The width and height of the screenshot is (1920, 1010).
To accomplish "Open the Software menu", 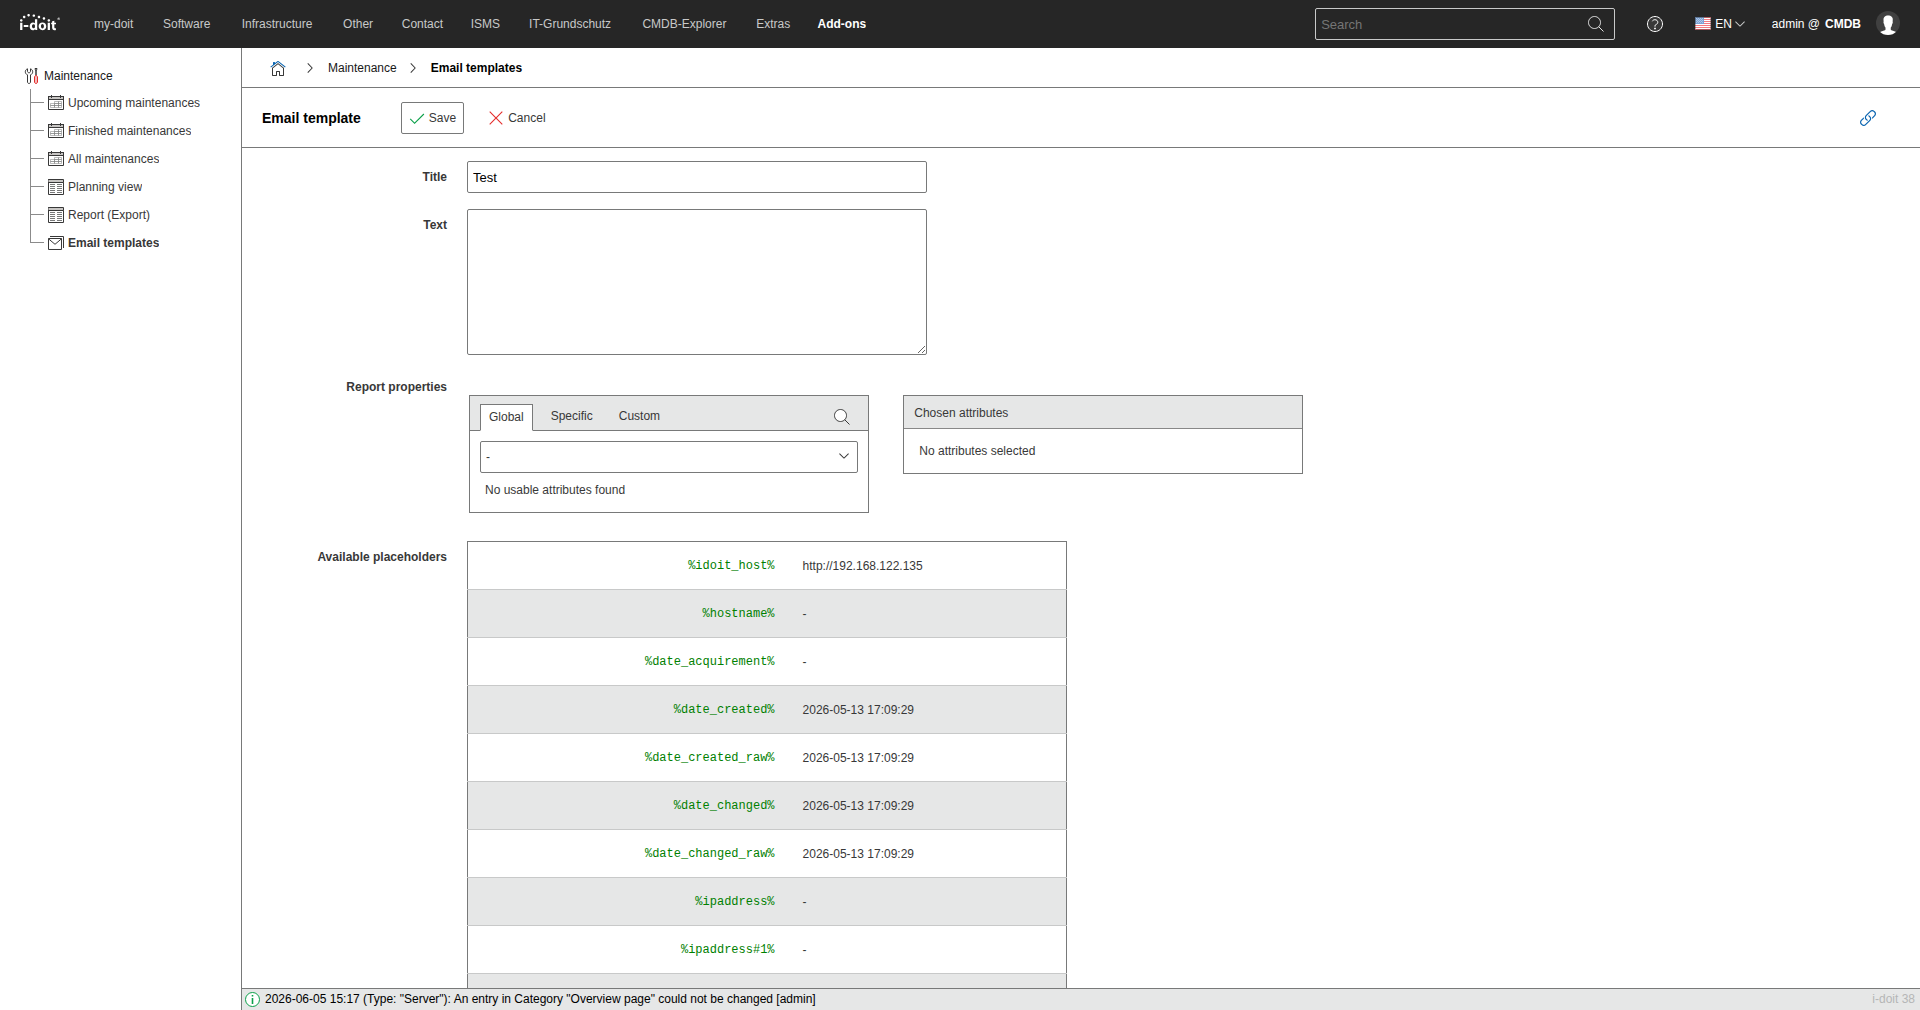I will 186,24.
